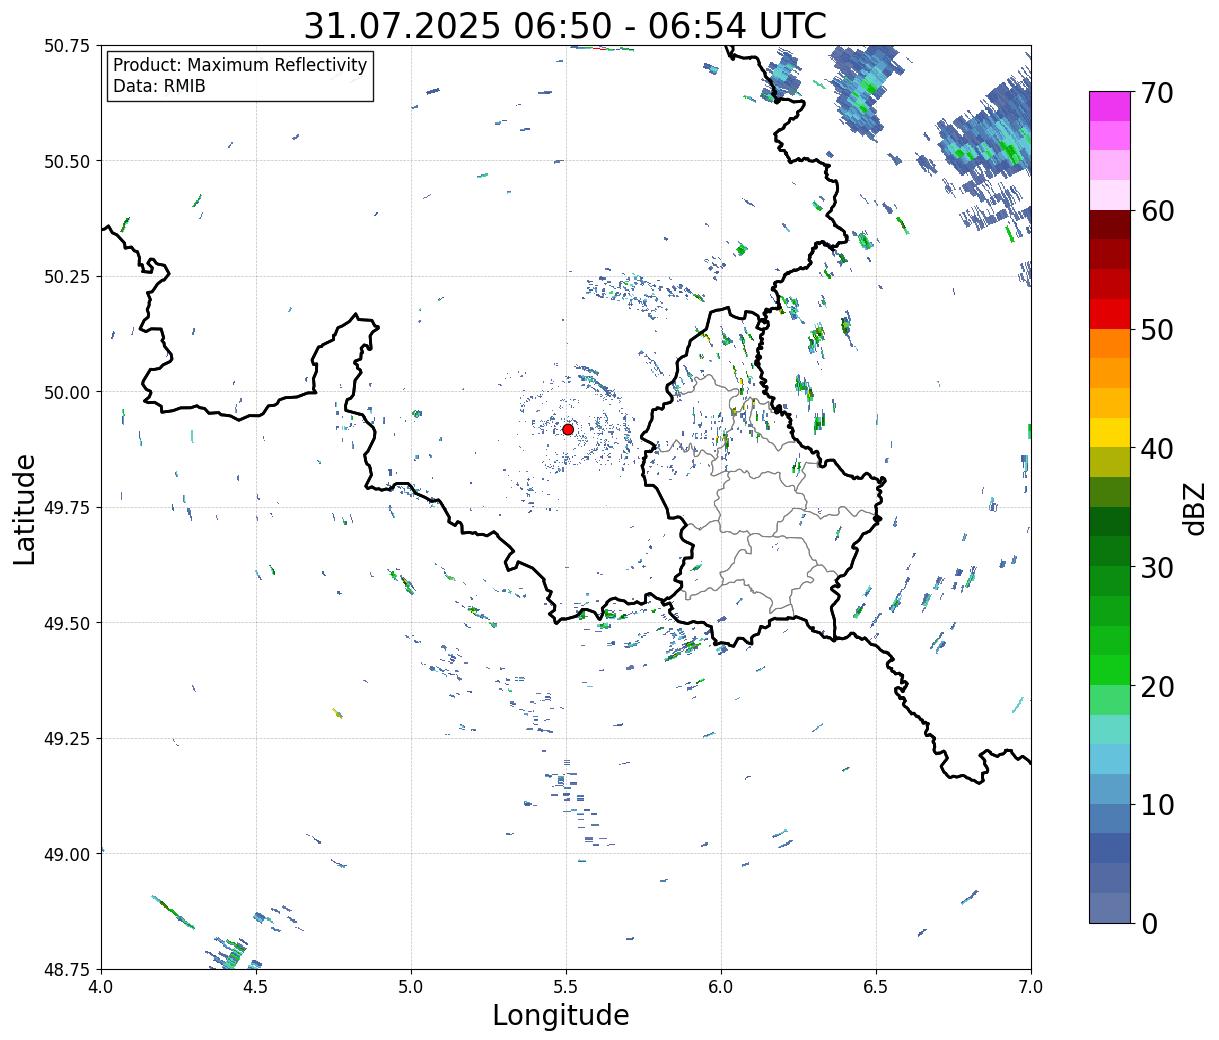Click the 'dBZ' colorbar label
1219x1040 pixels.
point(1195,508)
